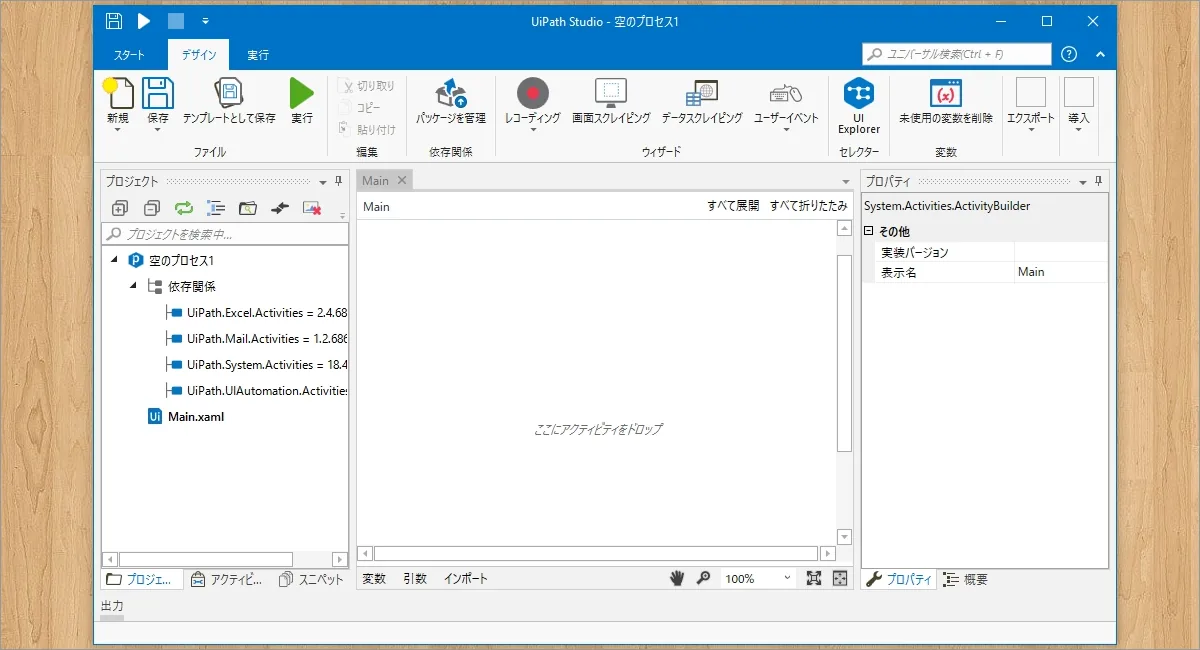Open the dropdown arrow under ユーザーイベント
The width and height of the screenshot is (1200, 650).
(786, 130)
